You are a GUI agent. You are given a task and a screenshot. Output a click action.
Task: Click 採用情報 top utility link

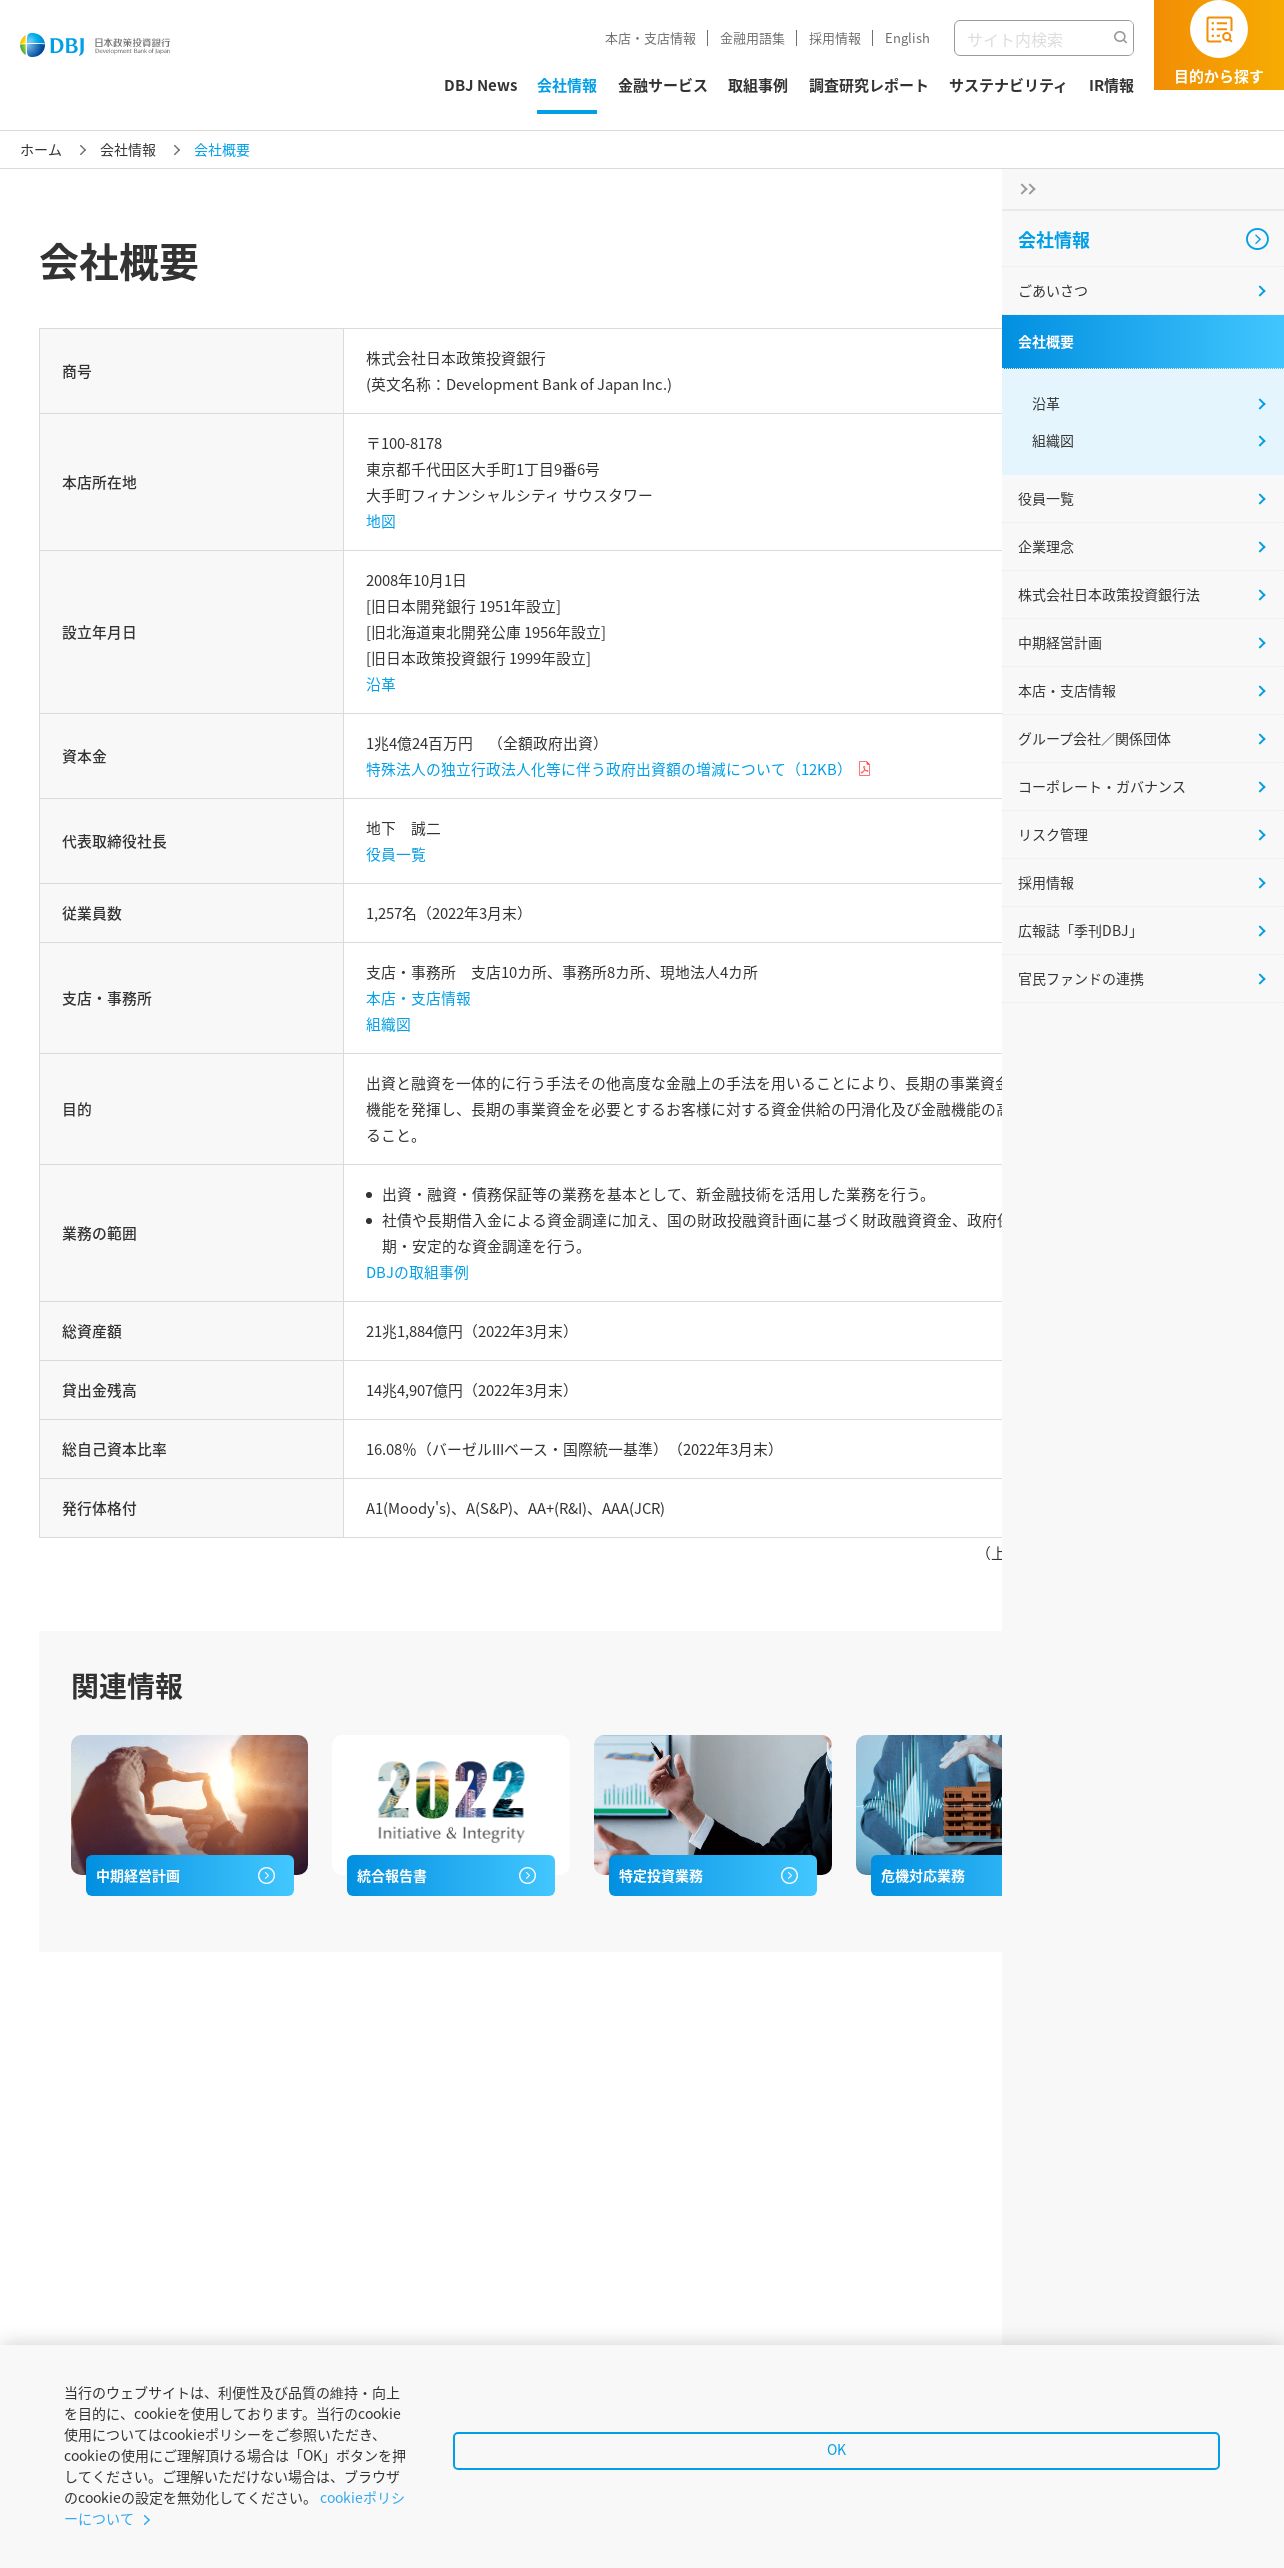[834, 38]
